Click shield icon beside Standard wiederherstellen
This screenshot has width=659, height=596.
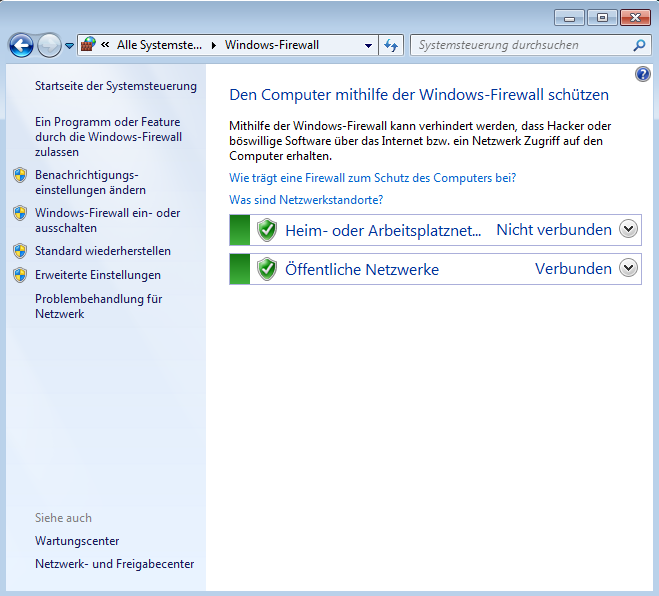20,251
